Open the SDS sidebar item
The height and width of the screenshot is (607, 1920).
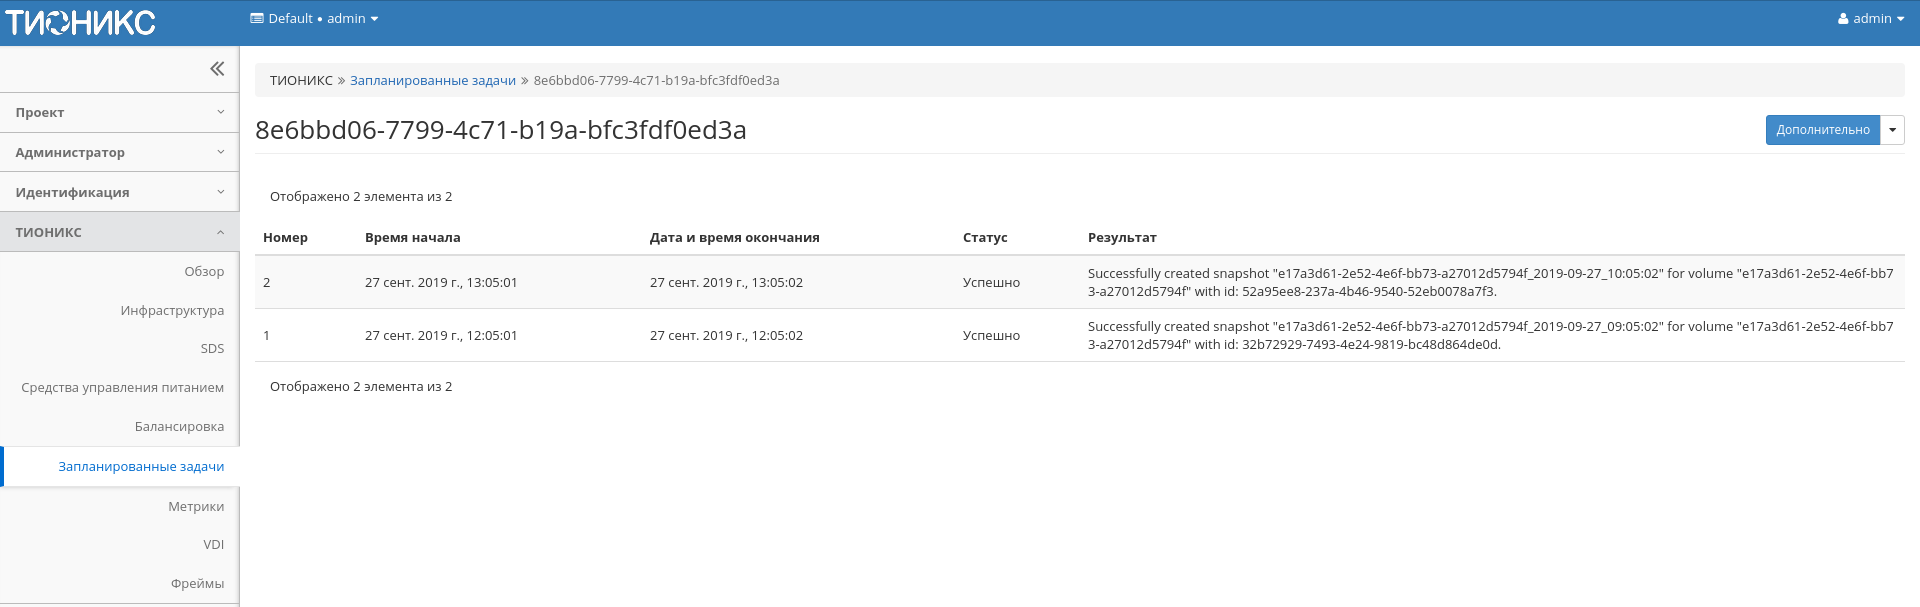click(x=212, y=349)
